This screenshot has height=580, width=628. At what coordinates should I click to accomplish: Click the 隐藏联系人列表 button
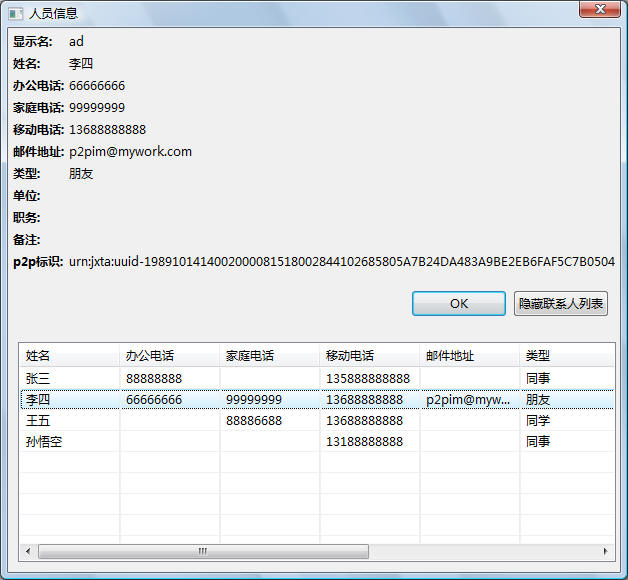coord(560,304)
